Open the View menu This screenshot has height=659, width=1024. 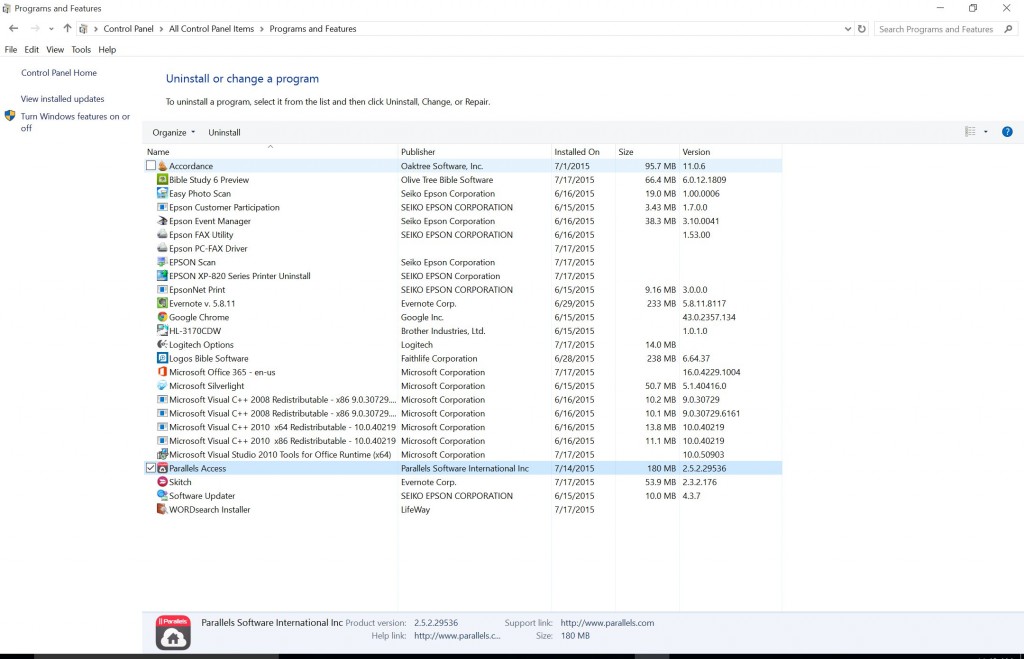pos(55,49)
